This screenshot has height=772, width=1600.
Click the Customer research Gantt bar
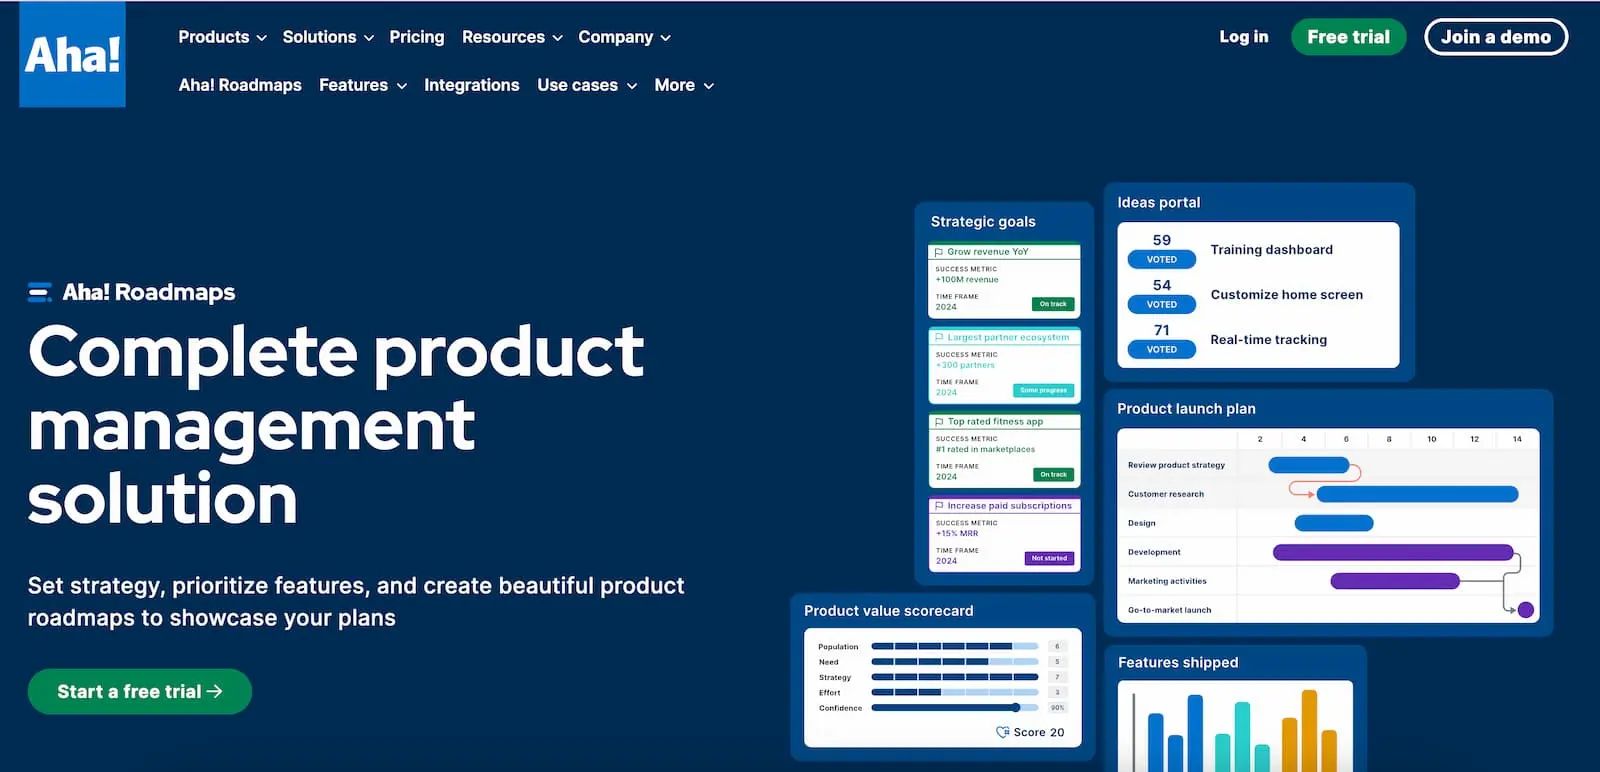tap(1417, 494)
